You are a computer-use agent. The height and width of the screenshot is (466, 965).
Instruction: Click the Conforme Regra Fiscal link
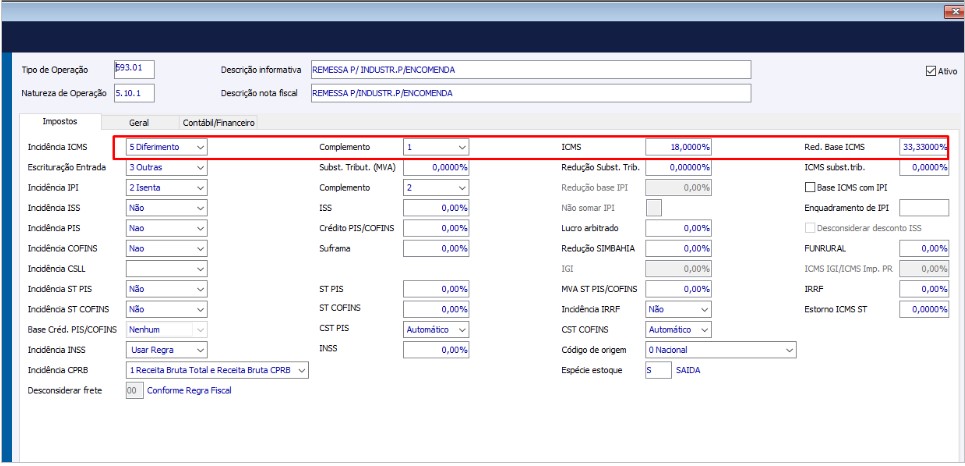pos(189,390)
